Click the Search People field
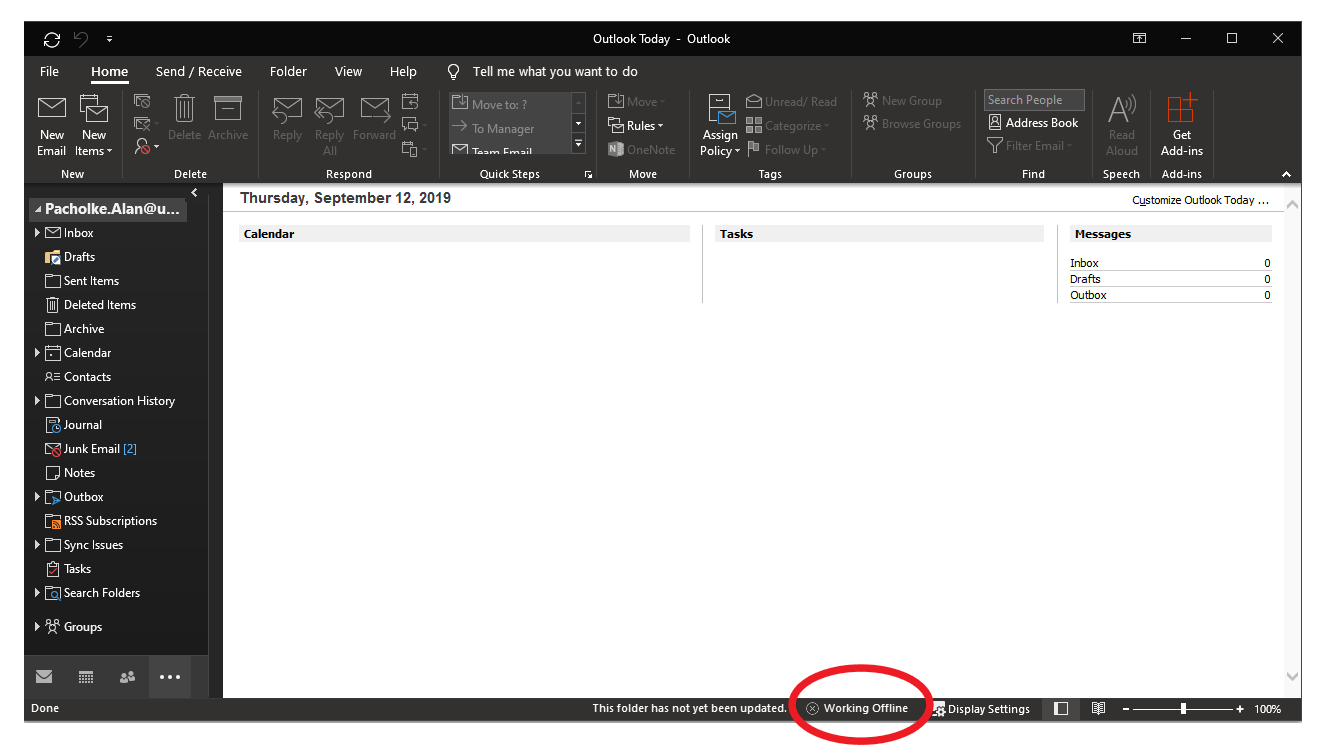The height and width of the screenshot is (755, 1328). click(x=1034, y=100)
